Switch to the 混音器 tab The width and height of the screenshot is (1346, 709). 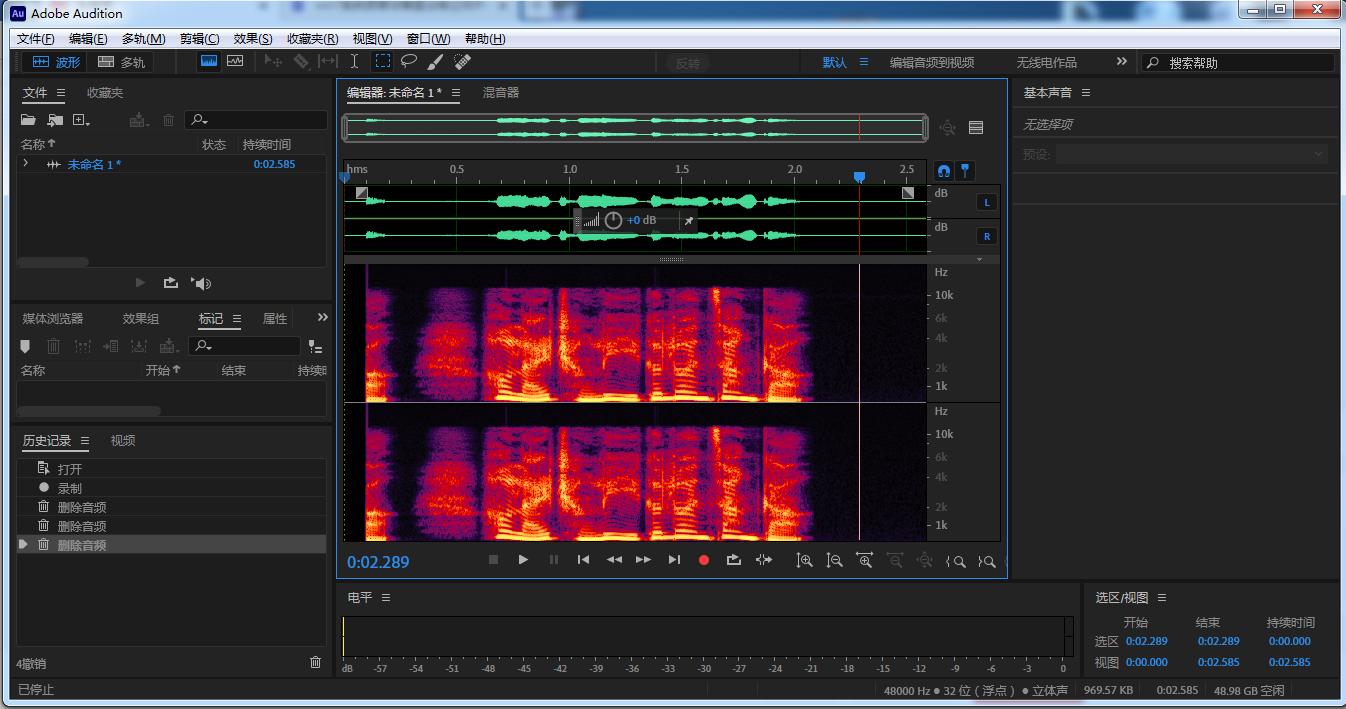(x=501, y=93)
